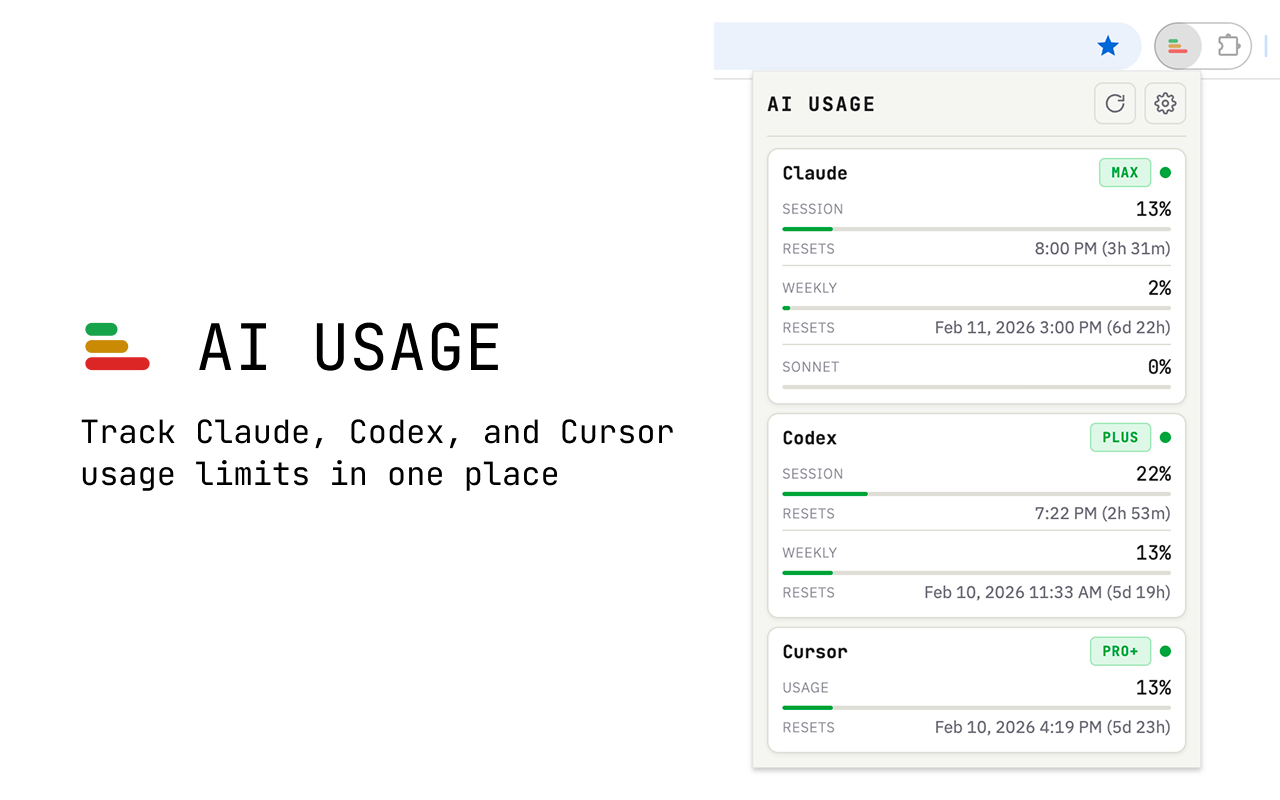Screen dimensions: 1280x800
Task: Click the Codex session progress bar
Action: coord(976,494)
